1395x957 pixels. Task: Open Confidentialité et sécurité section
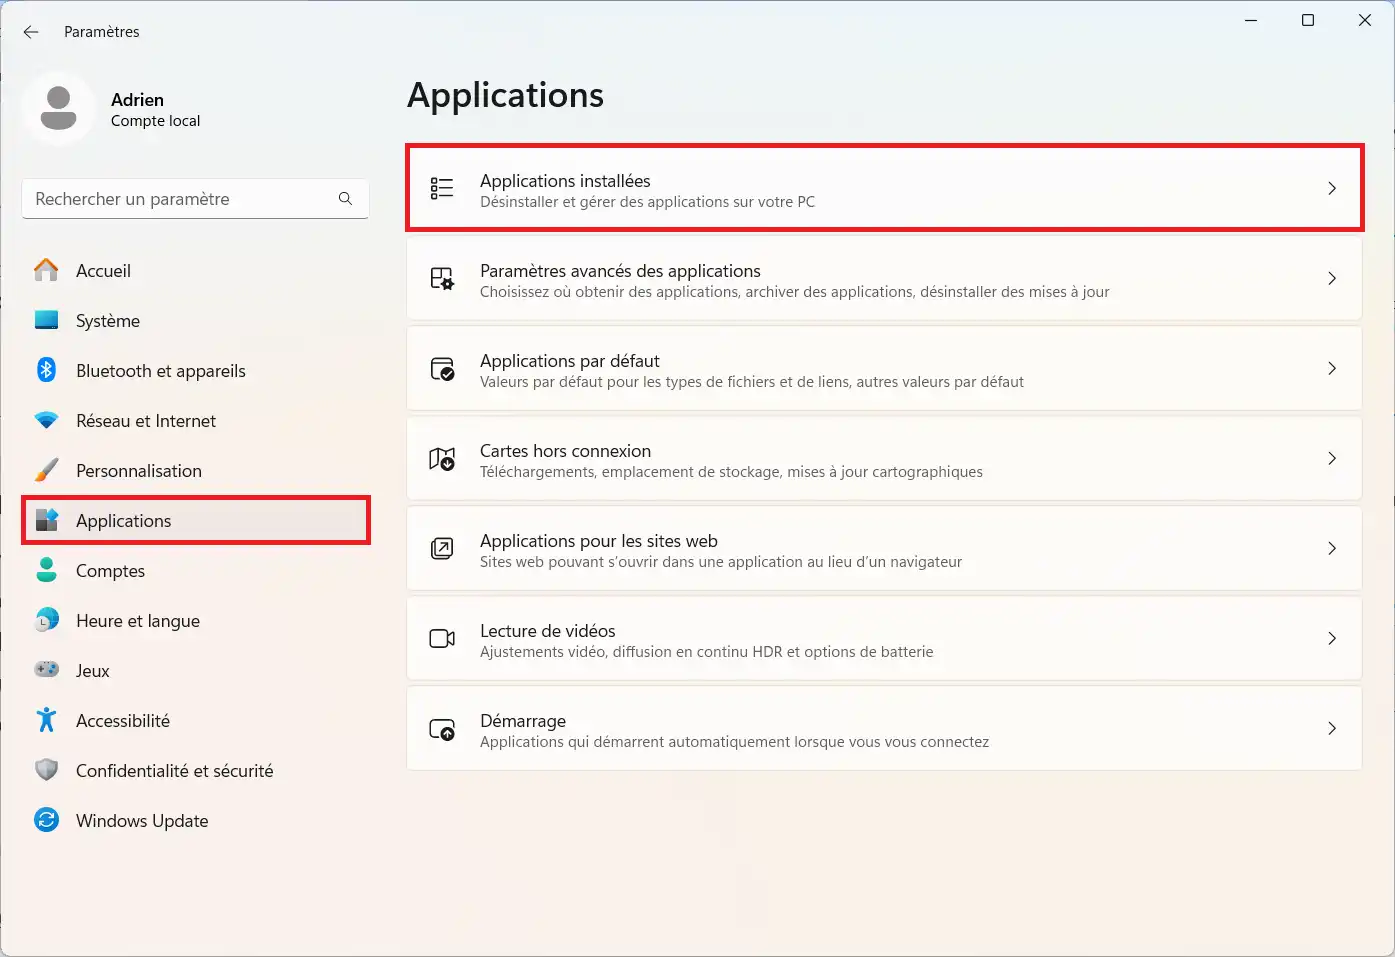(174, 771)
